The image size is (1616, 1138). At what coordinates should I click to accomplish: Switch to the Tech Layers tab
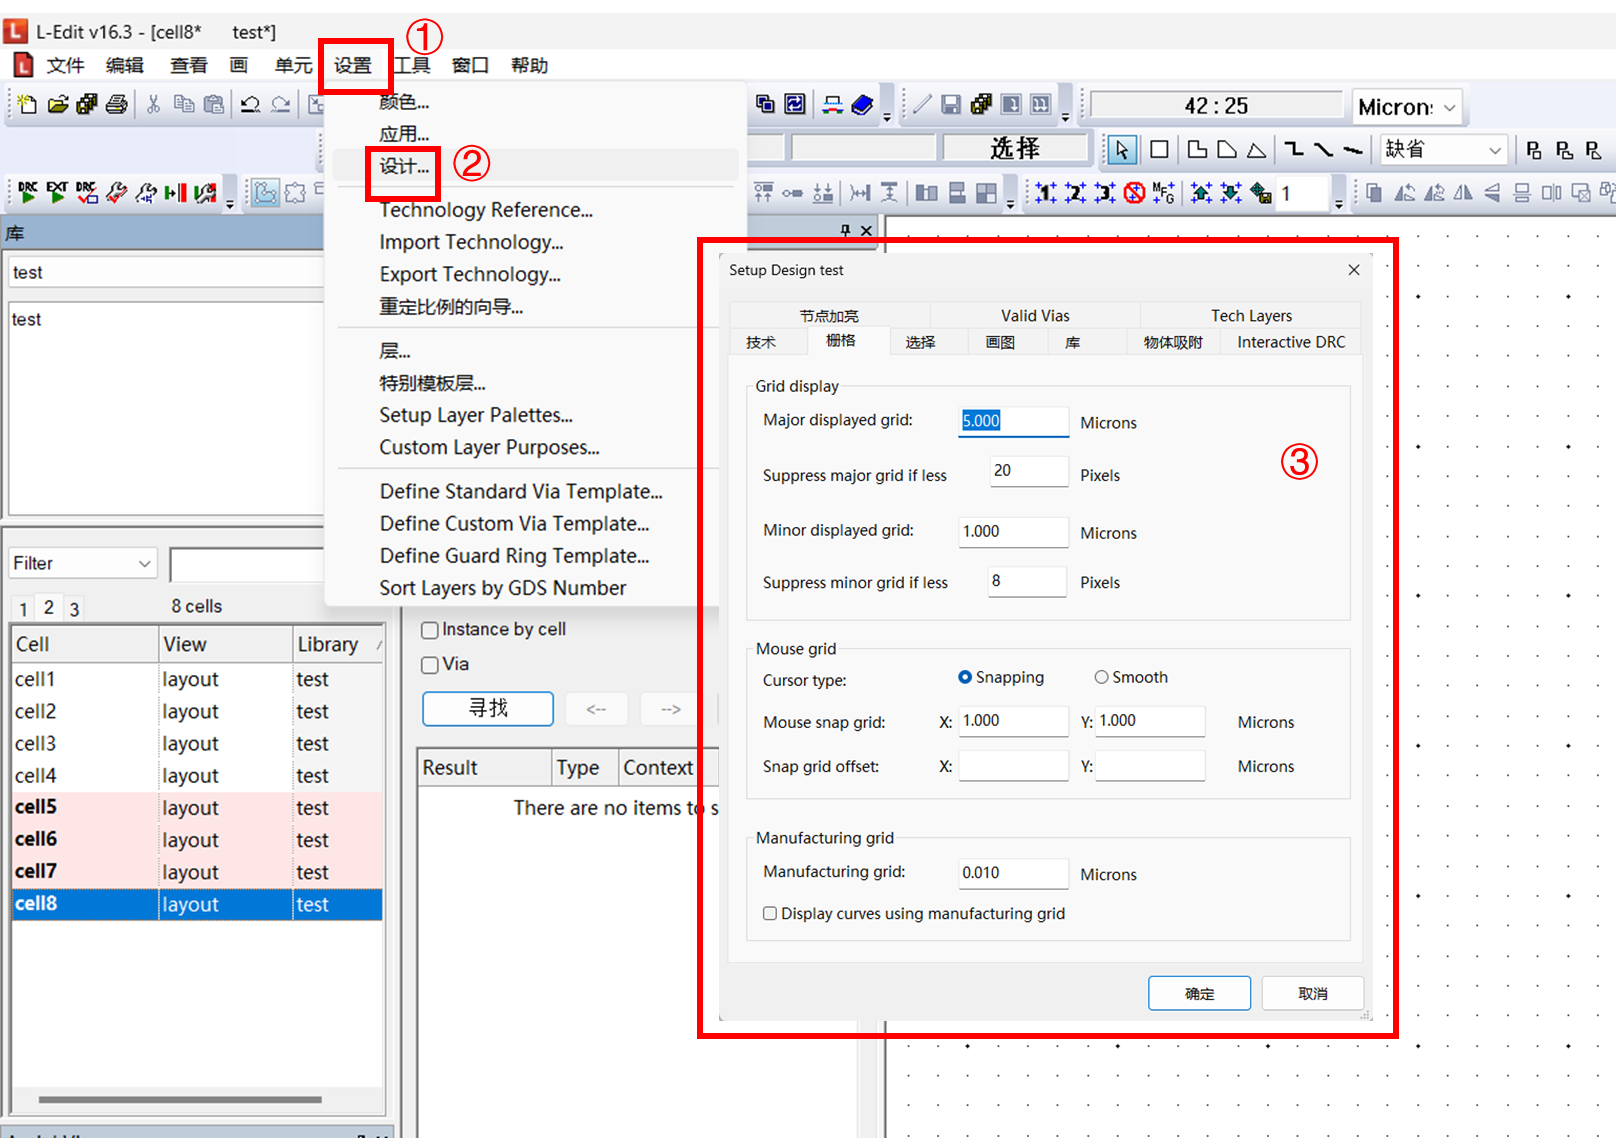pos(1251,316)
